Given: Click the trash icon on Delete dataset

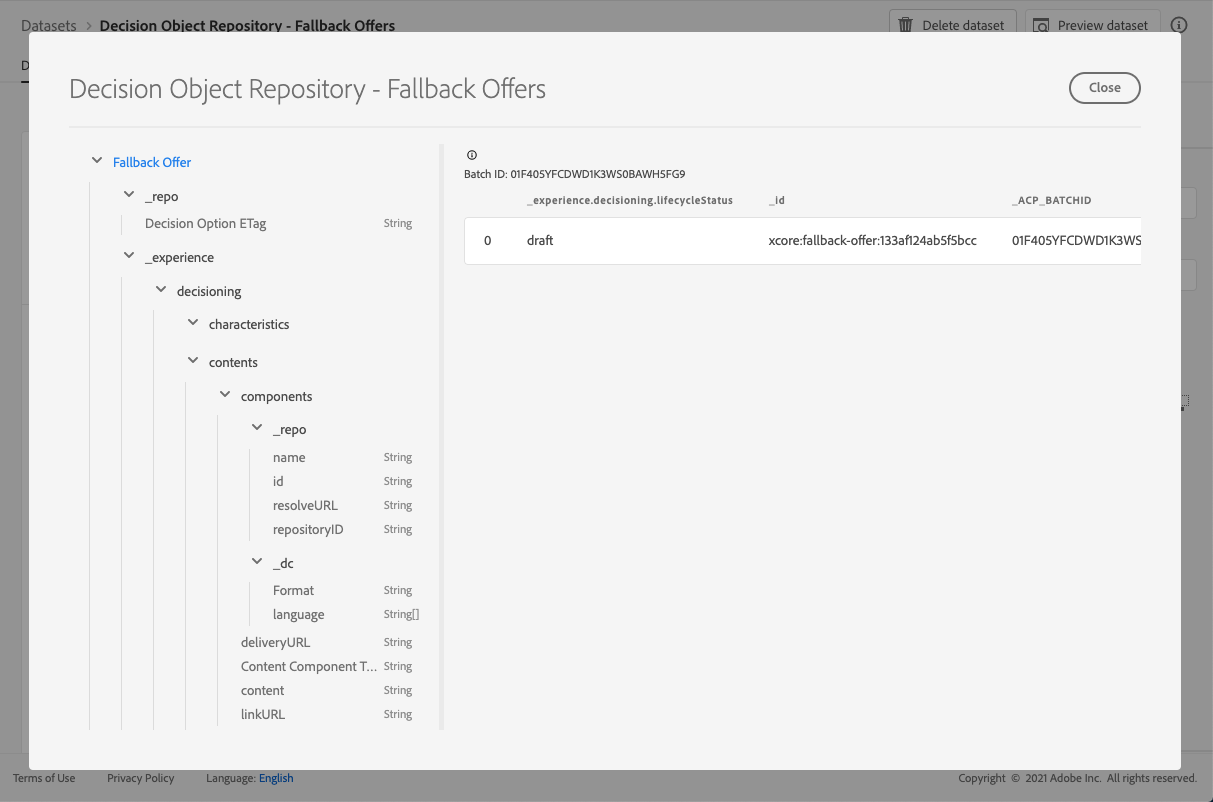Looking at the screenshot, I should click(x=906, y=25).
